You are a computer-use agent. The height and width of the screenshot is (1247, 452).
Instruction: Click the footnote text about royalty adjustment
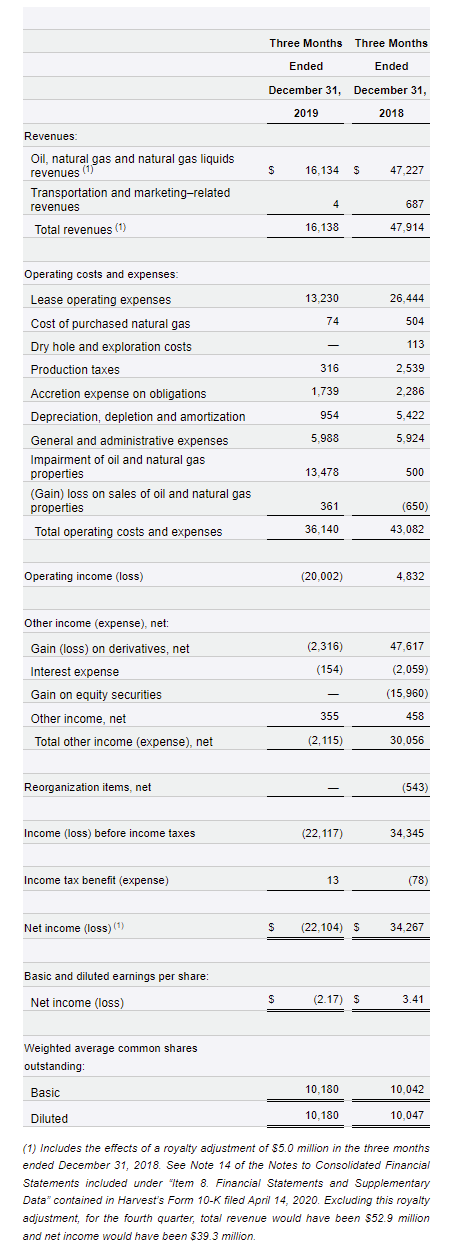coord(226,1192)
